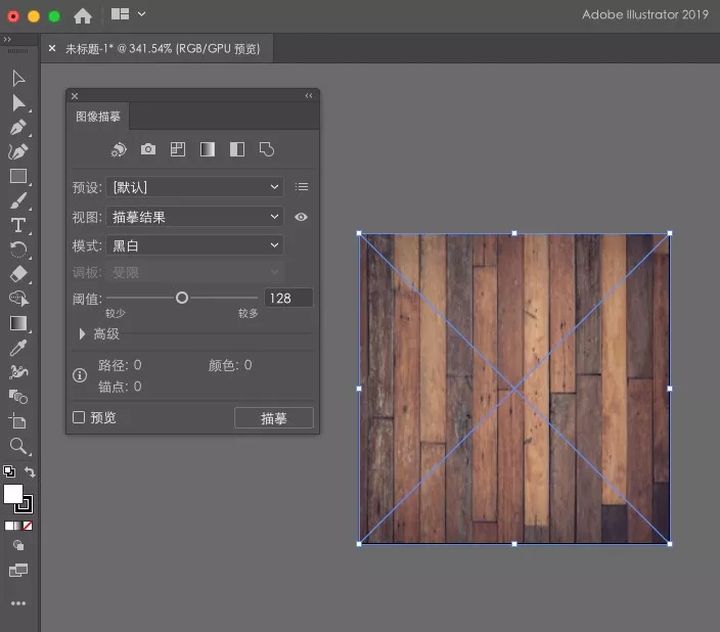Screen dimensions: 720x632
Task: Select the 图像描摹 panel tab
Action: coord(98,117)
